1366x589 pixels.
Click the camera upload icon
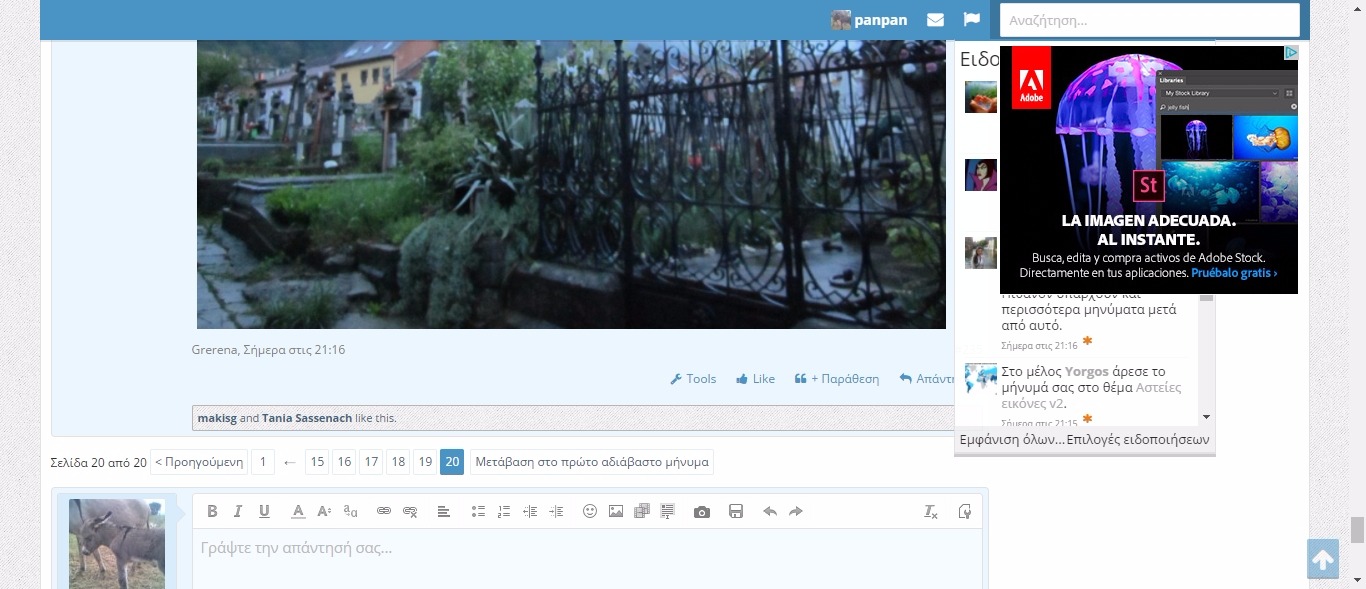702,511
